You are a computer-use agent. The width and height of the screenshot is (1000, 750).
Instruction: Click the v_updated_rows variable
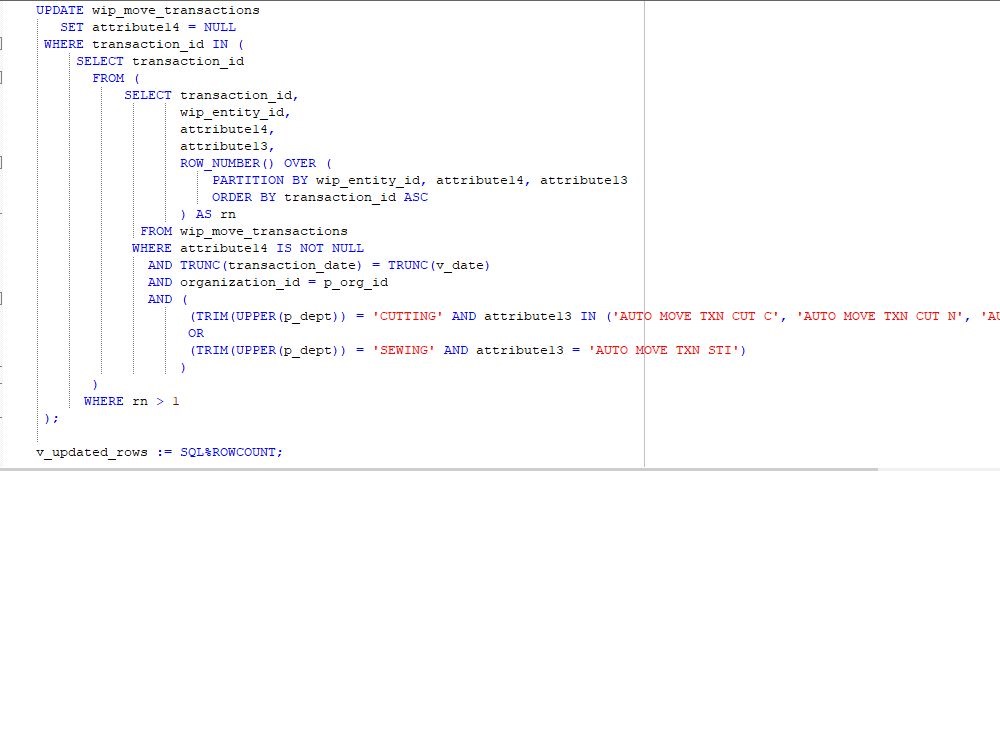[92, 452]
